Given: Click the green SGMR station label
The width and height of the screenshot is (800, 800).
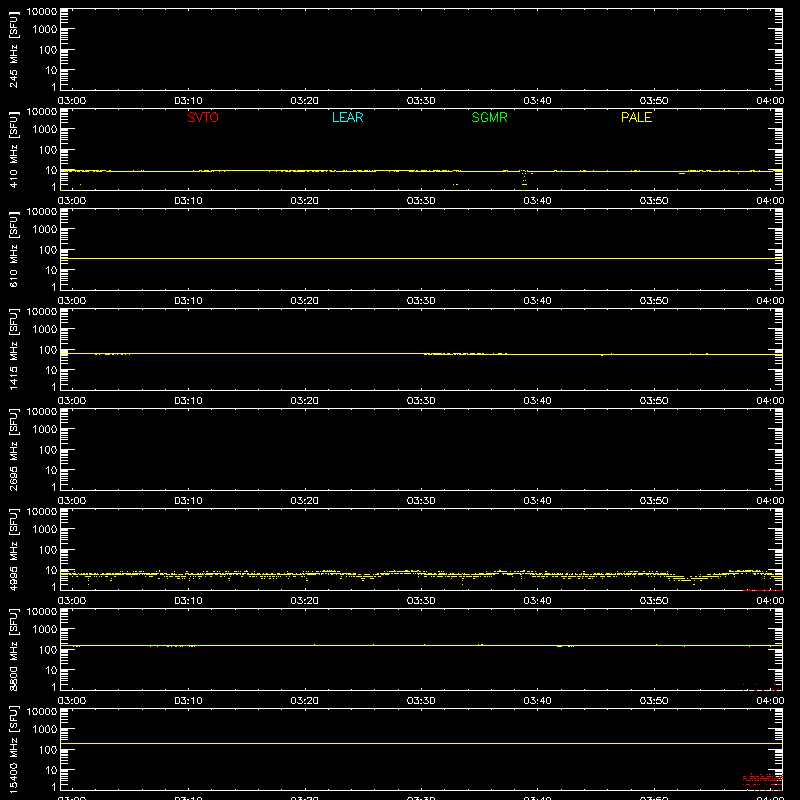Looking at the screenshot, I should click(489, 117).
